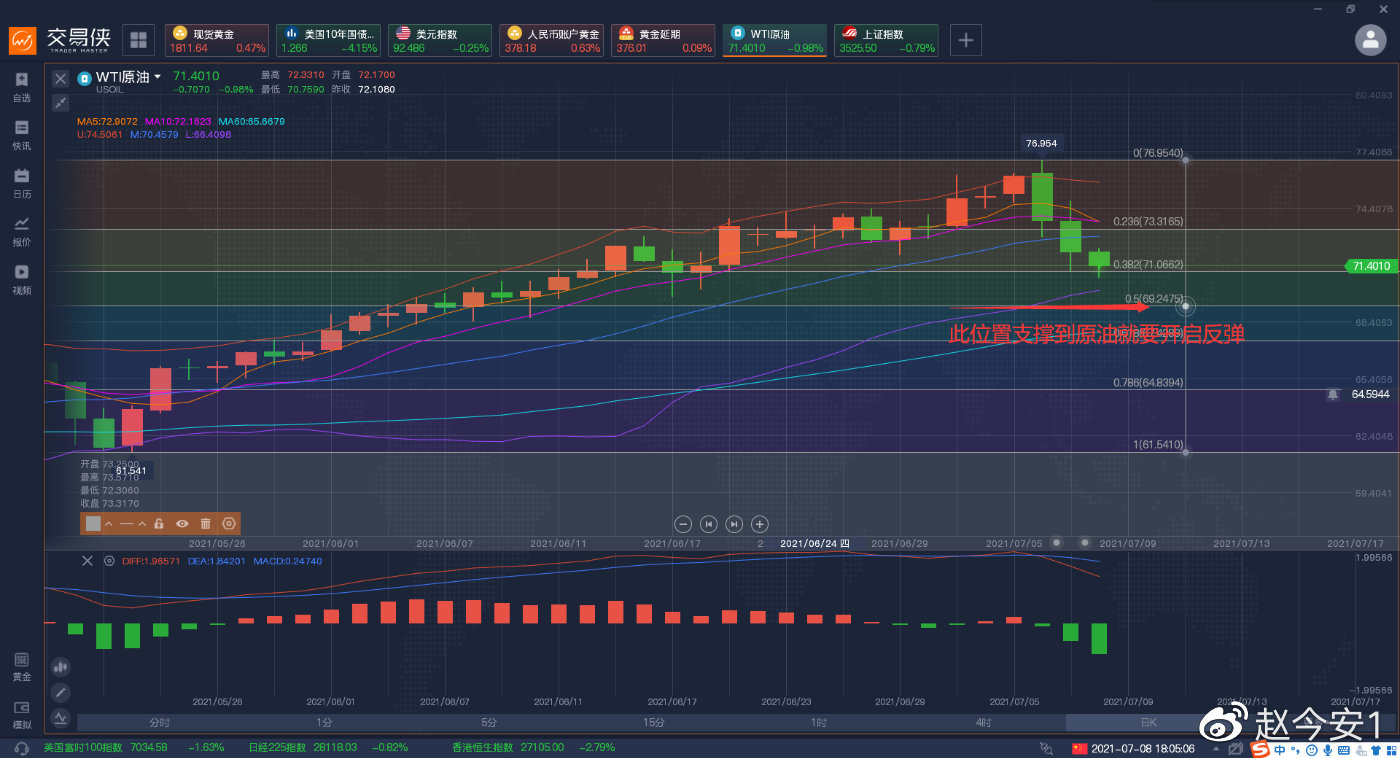The height and width of the screenshot is (758, 1400).
Task: Click the 交易侠 app logo
Action: click(x=62, y=40)
